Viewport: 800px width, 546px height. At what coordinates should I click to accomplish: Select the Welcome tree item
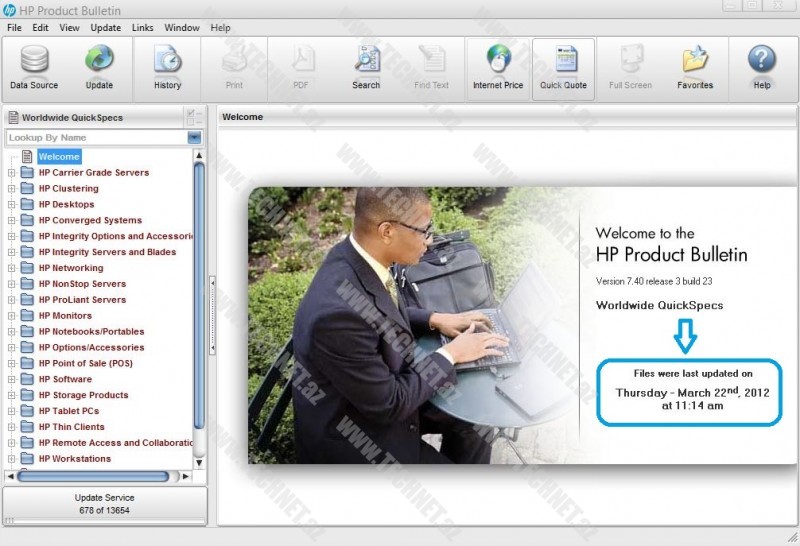coord(59,157)
